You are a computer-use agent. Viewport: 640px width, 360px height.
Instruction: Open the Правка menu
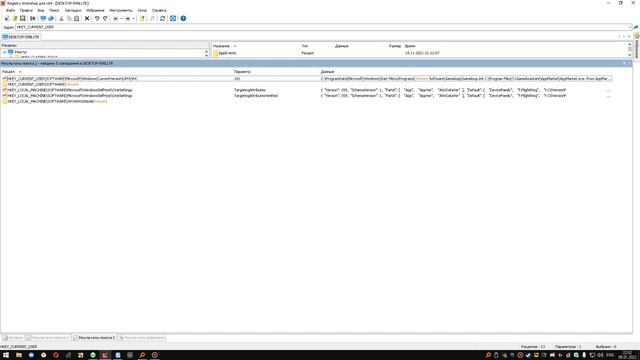(x=26, y=10)
